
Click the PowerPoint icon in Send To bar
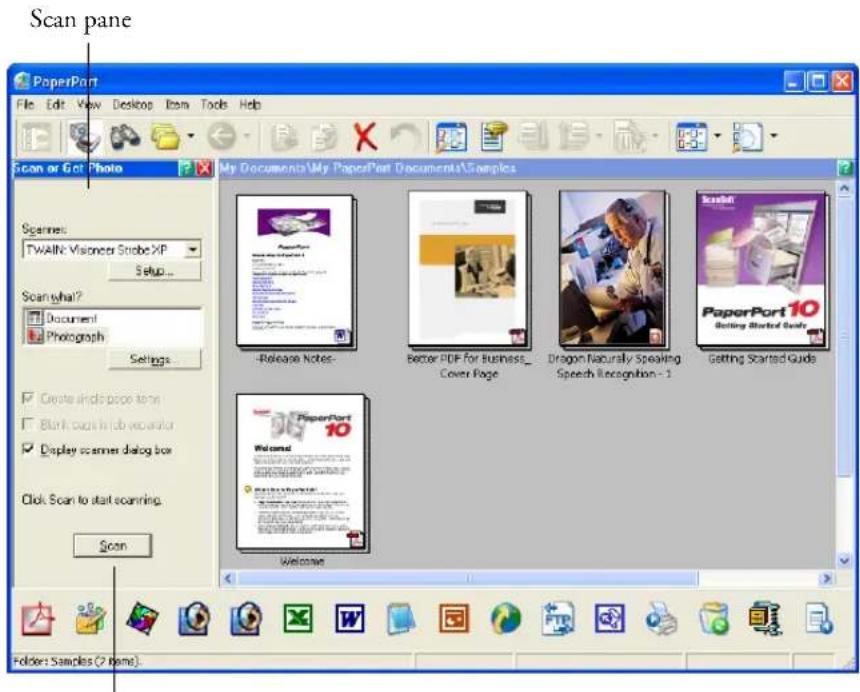[454, 619]
